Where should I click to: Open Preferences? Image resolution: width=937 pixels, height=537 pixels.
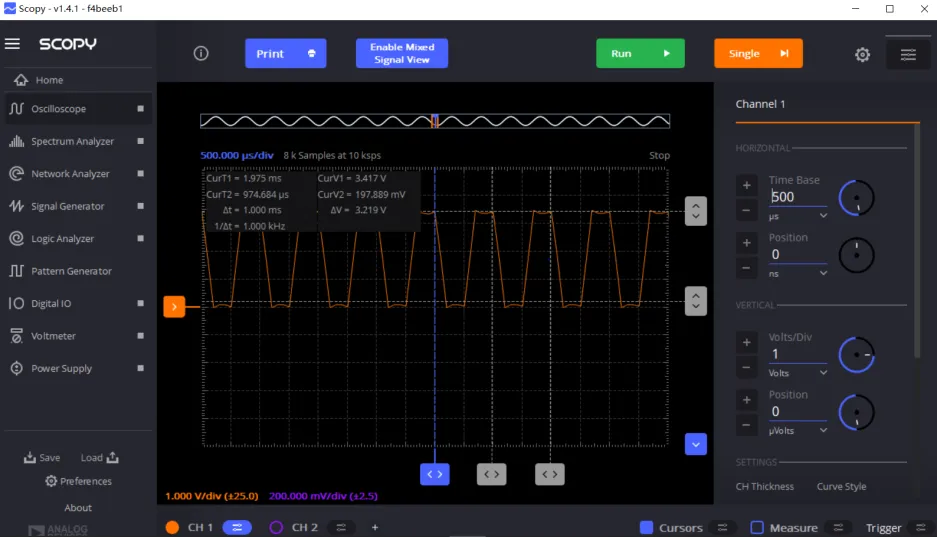(x=78, y=481)
